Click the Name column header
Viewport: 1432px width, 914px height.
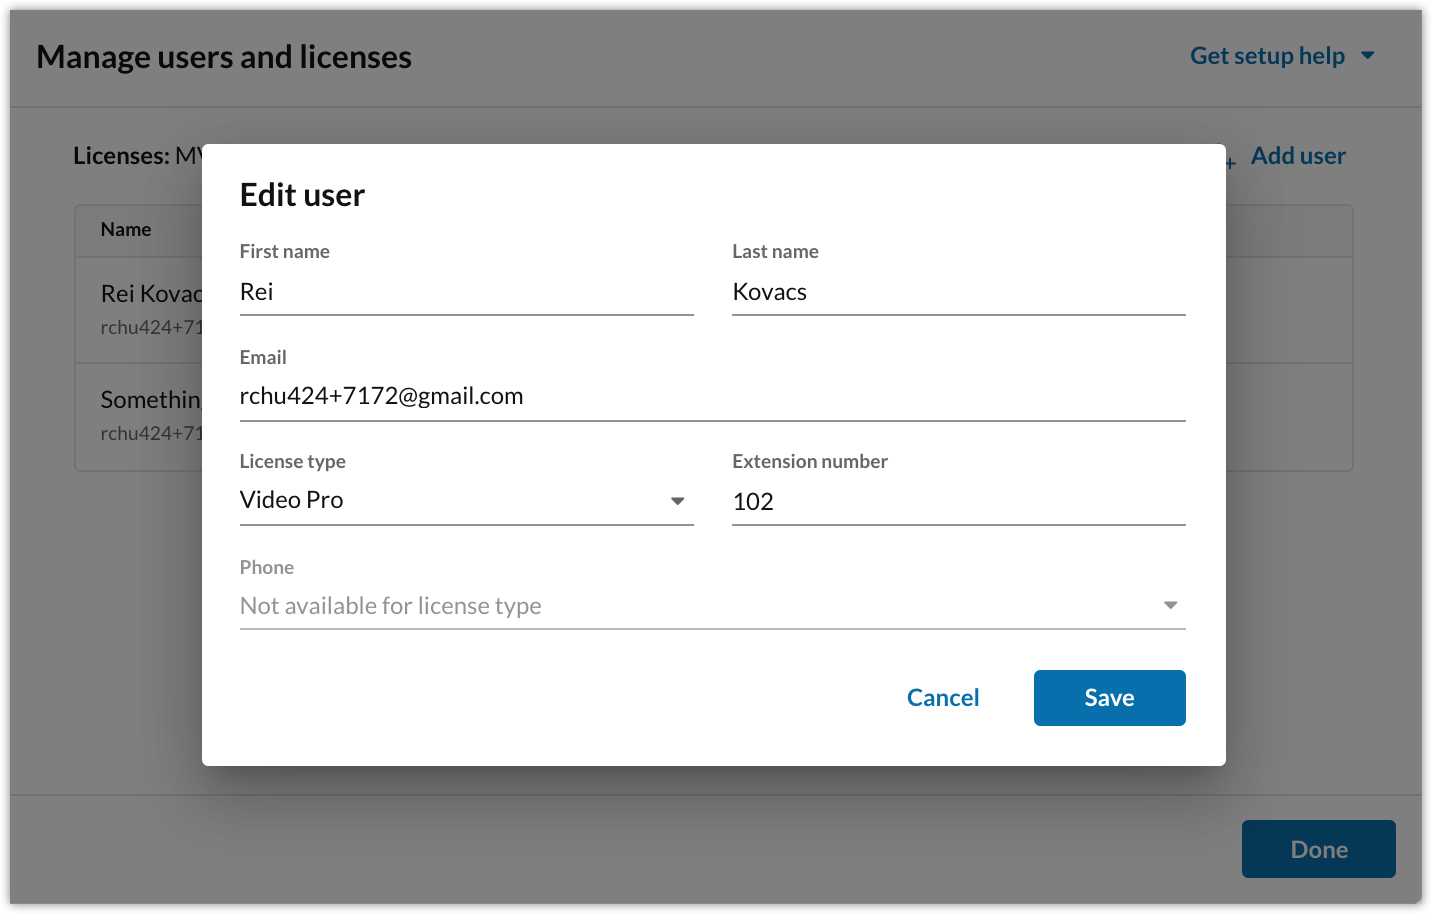click(126, 229)
